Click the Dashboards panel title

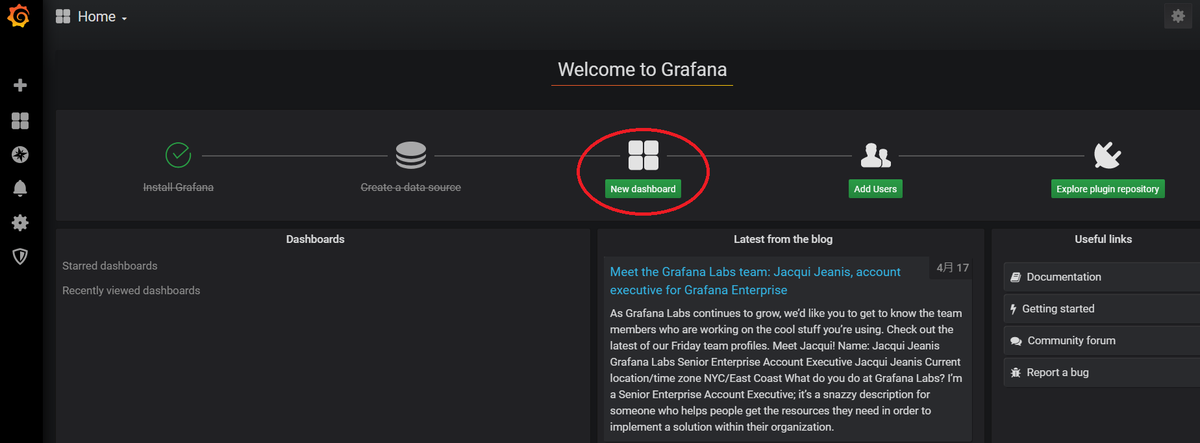pos(315,240)
